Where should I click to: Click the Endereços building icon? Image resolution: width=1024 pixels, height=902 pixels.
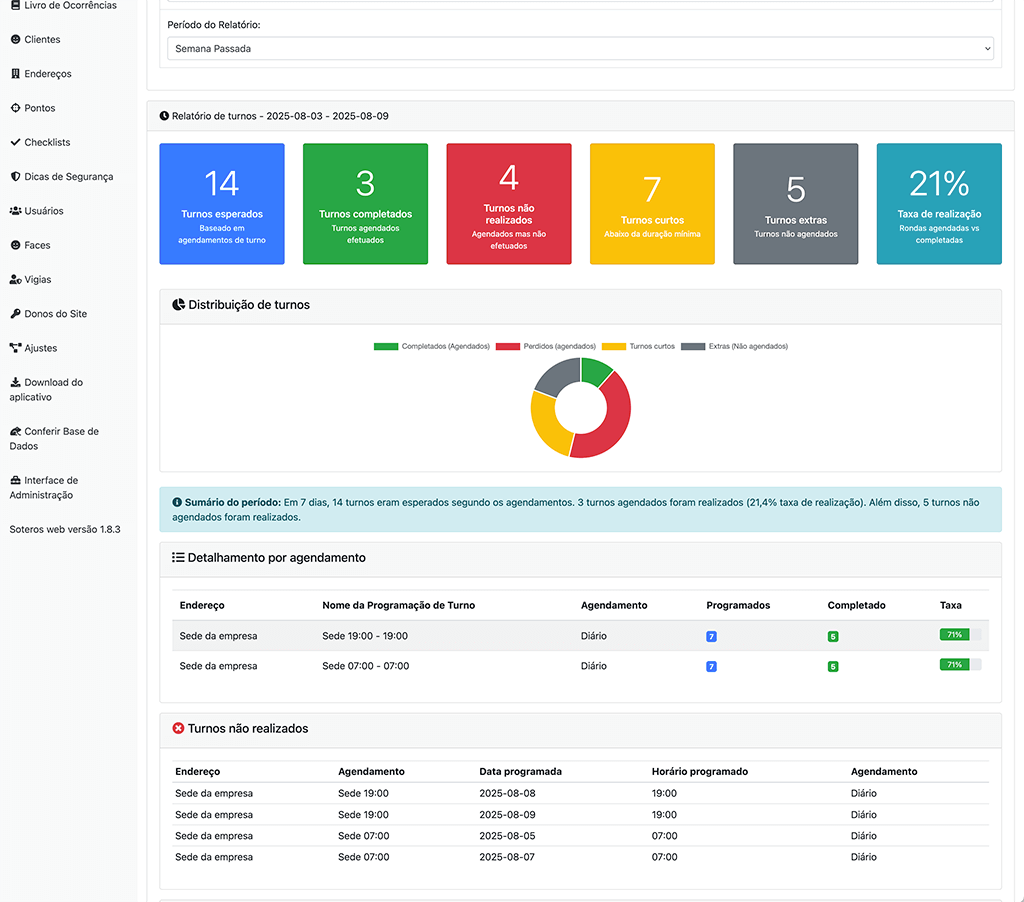coord(15,74)
